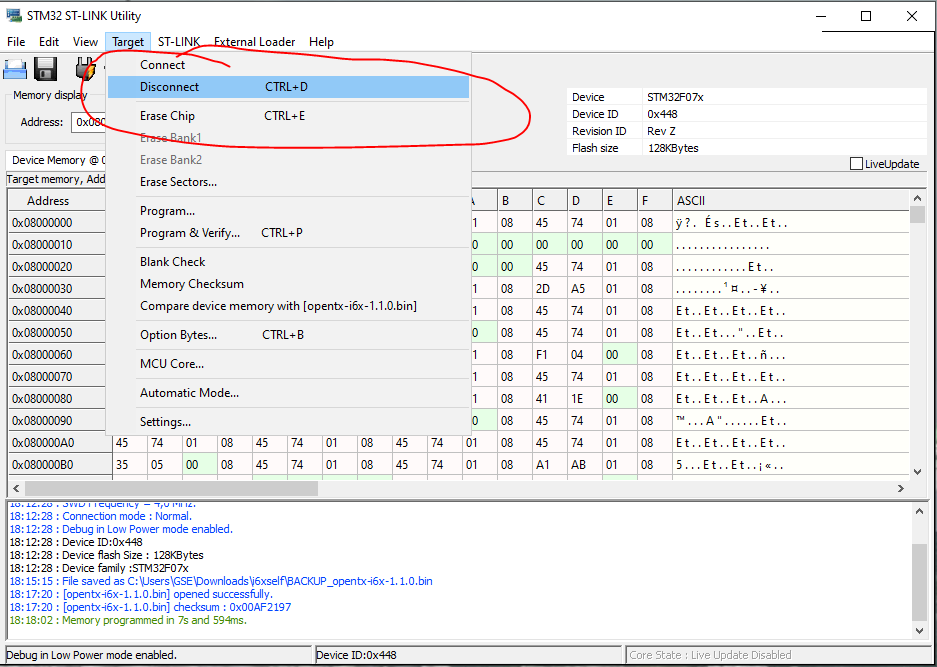Image resolution: width=937 pixels, height=667 pixels.
Task: Select Compare device memory with opentx bin
Action: point(278,306)
